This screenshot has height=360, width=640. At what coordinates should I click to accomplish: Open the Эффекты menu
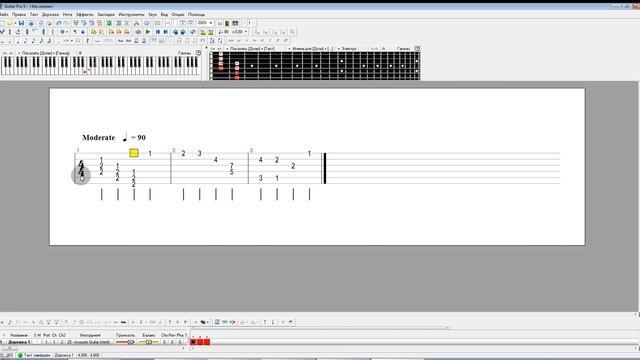click(x=84, y=14)
